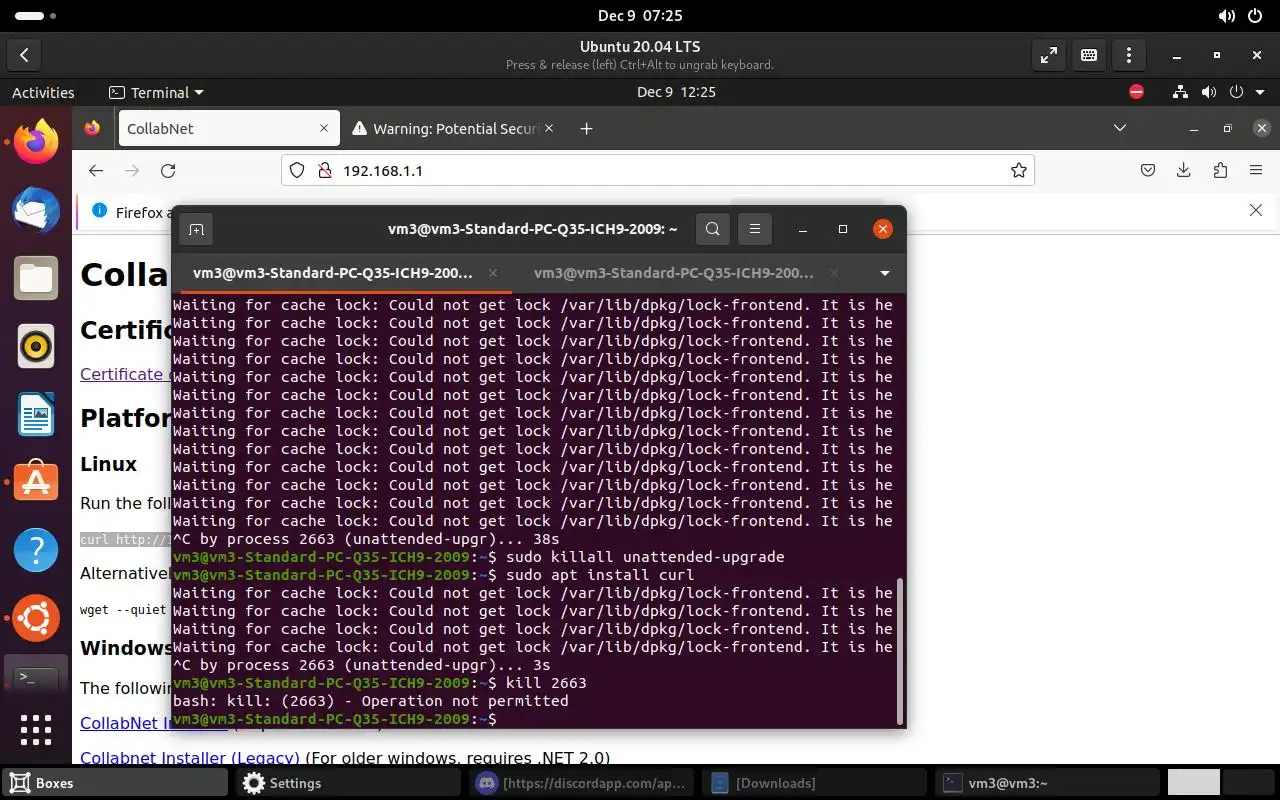The height and width of the screenshot is (800, 1280).
Task: Show Applications grid in the dock
Action: click(x=36, y=729)
